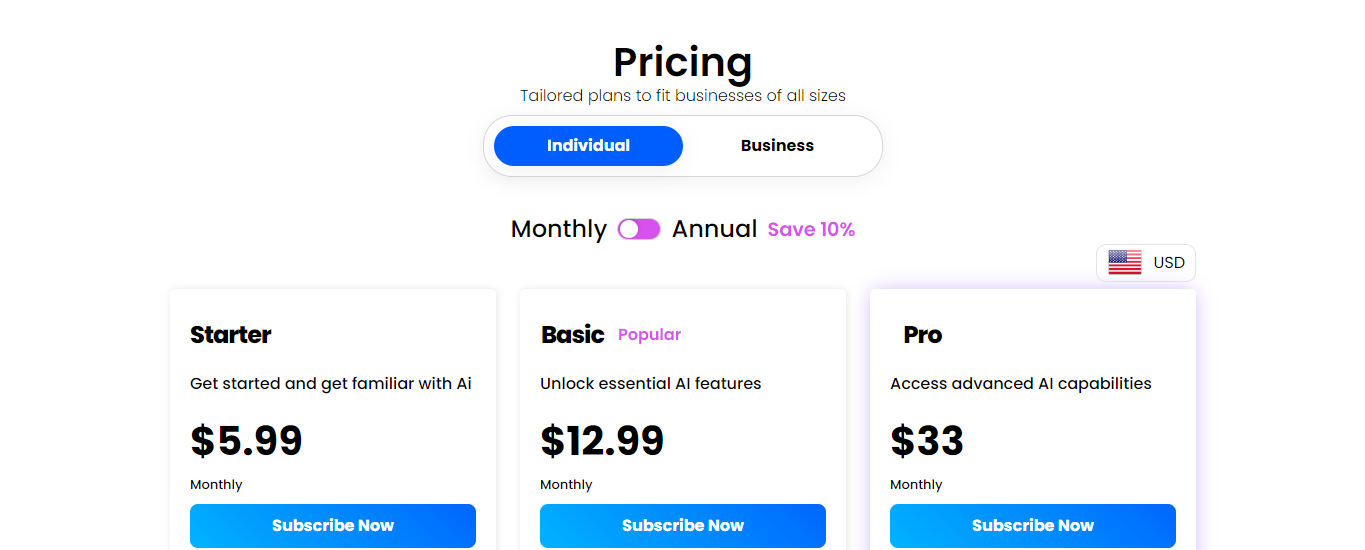Click the Basic plan title
The width and height of the screenshot is (1365, 550).
(x=573, y=334)
